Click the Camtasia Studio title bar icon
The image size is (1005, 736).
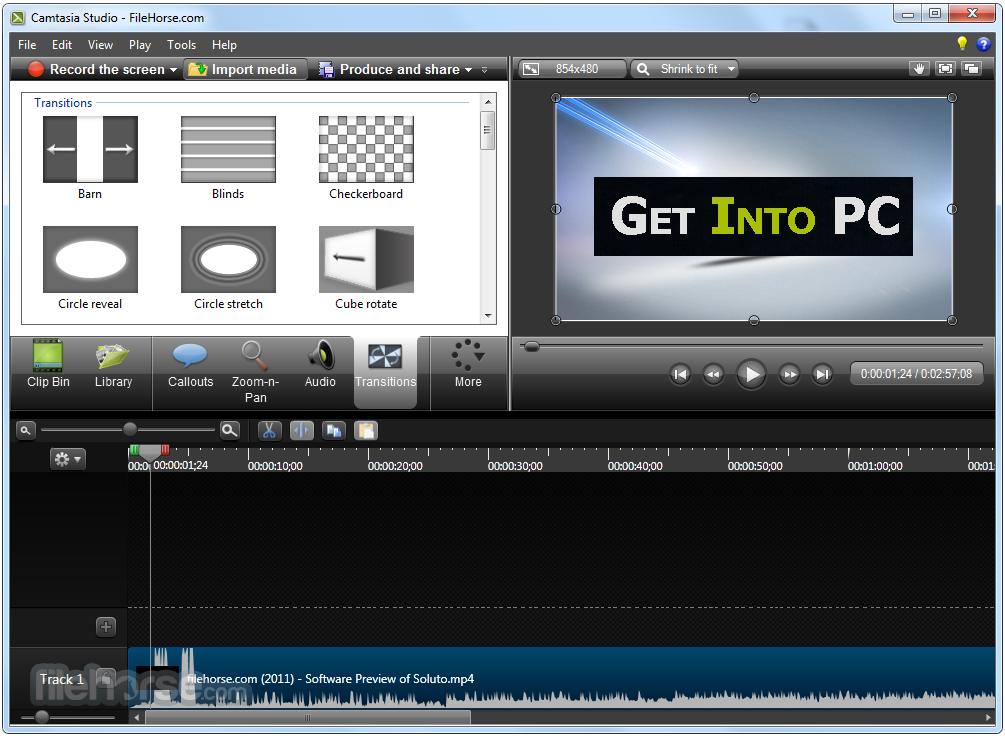[x=17, y=17]
